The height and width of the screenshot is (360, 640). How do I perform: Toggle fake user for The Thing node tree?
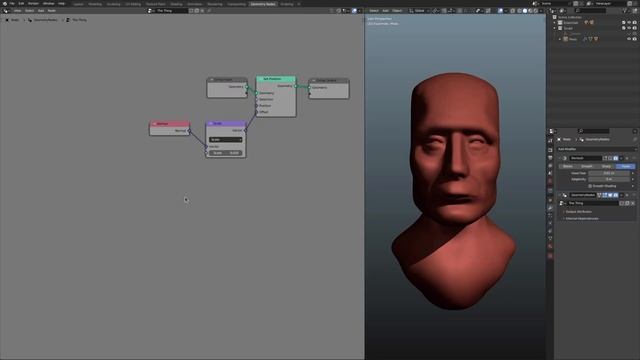[191, 11]
